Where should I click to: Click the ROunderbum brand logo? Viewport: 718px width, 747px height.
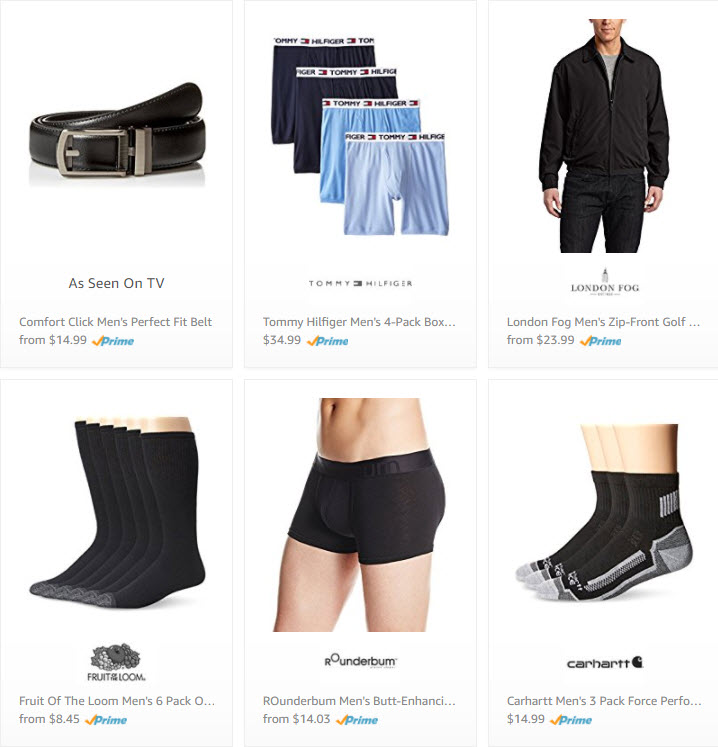pos(360,661)
